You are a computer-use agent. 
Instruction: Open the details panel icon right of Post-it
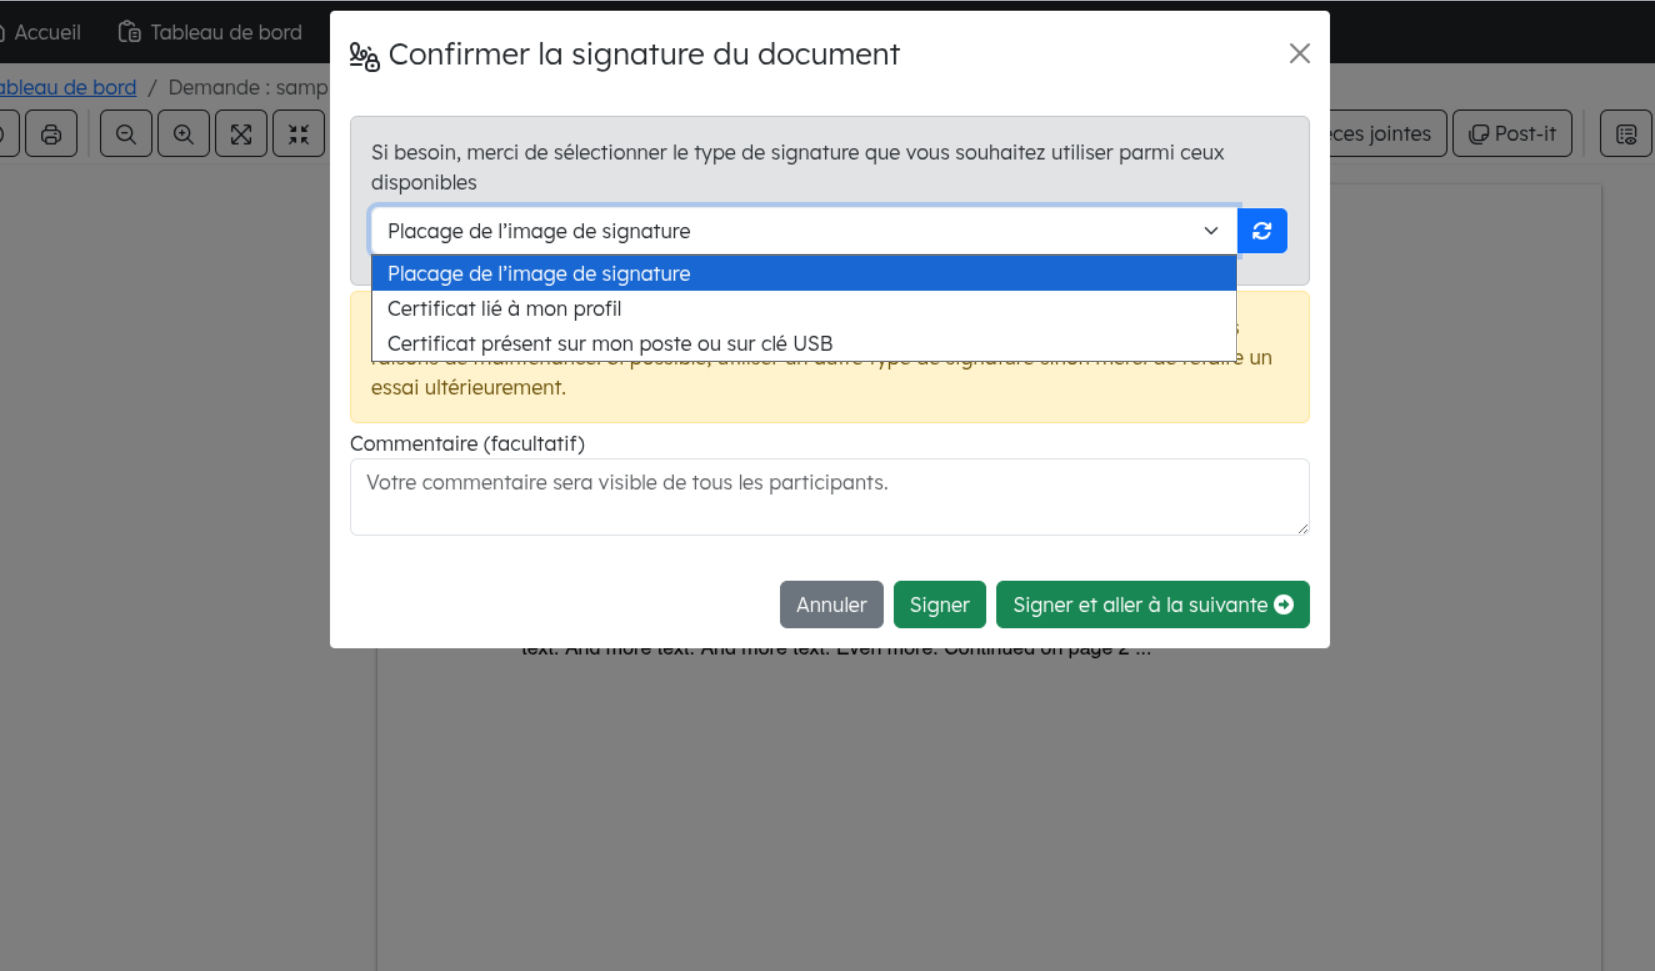1625,134
